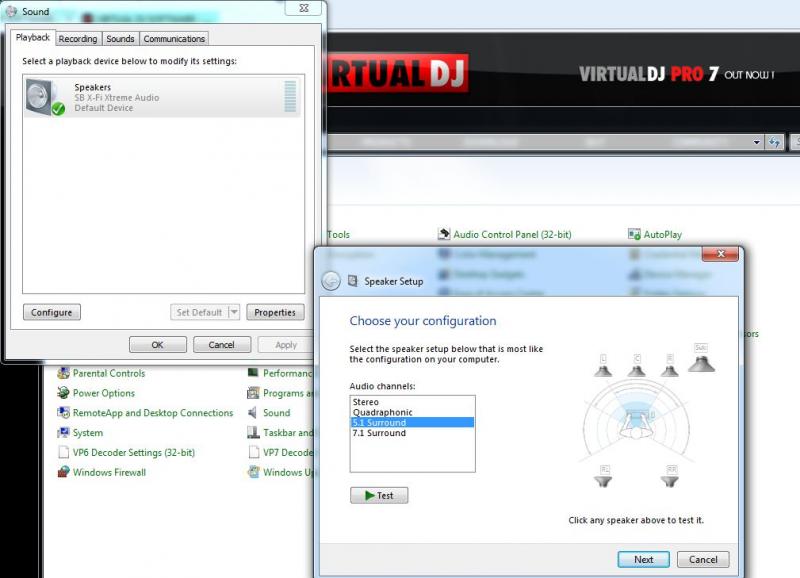Click the VP6 Decoder Settings file icon
The width and height of the screenshot is (800, 578).
tap(63, 452)
